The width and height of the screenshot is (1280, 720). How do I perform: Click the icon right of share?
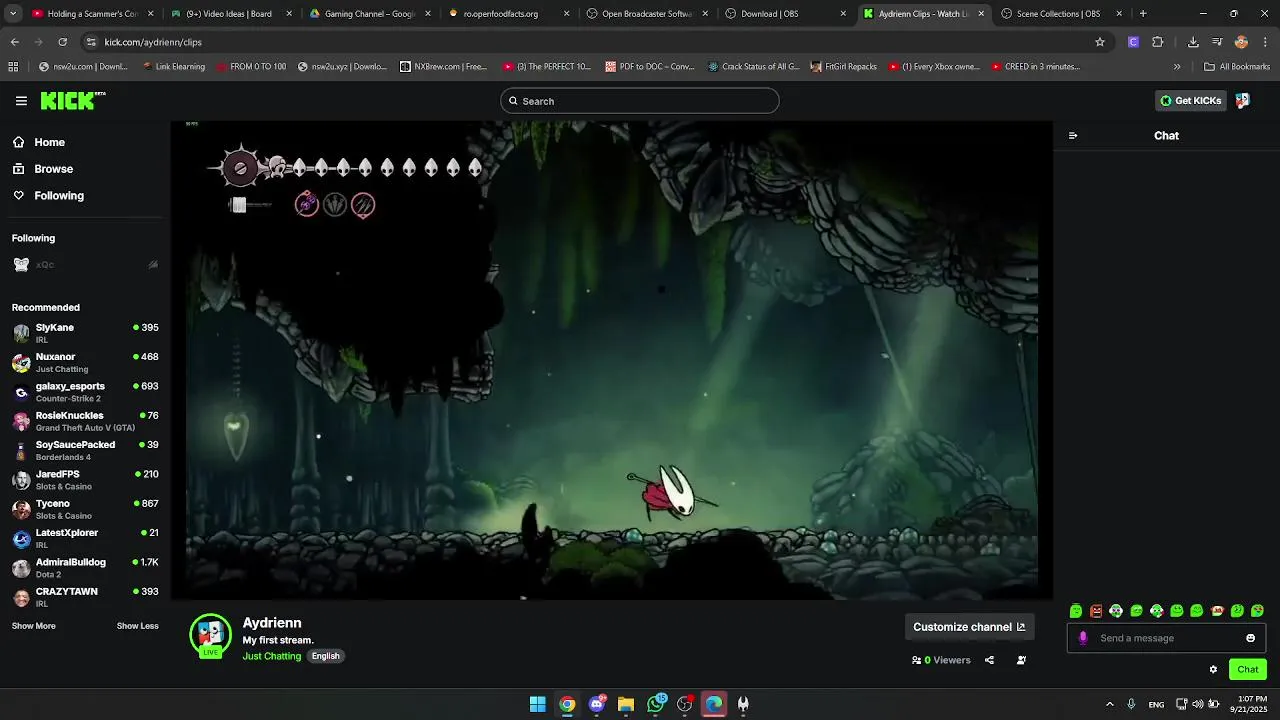click(x=1021, y=660)
